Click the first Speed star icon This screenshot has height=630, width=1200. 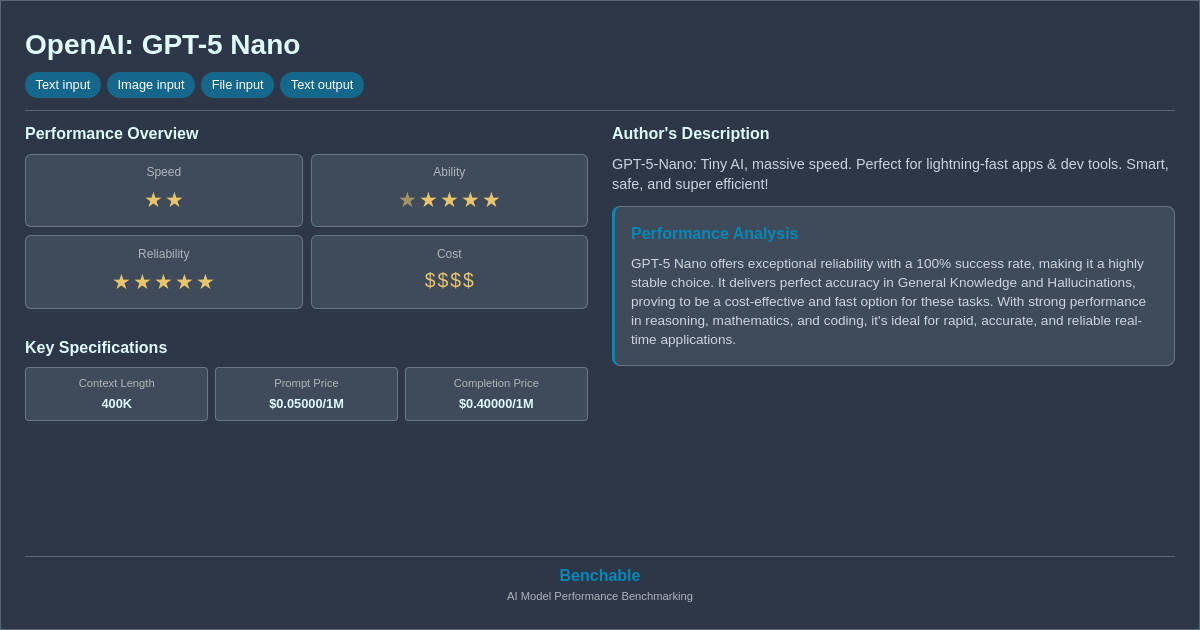[153, 199]
